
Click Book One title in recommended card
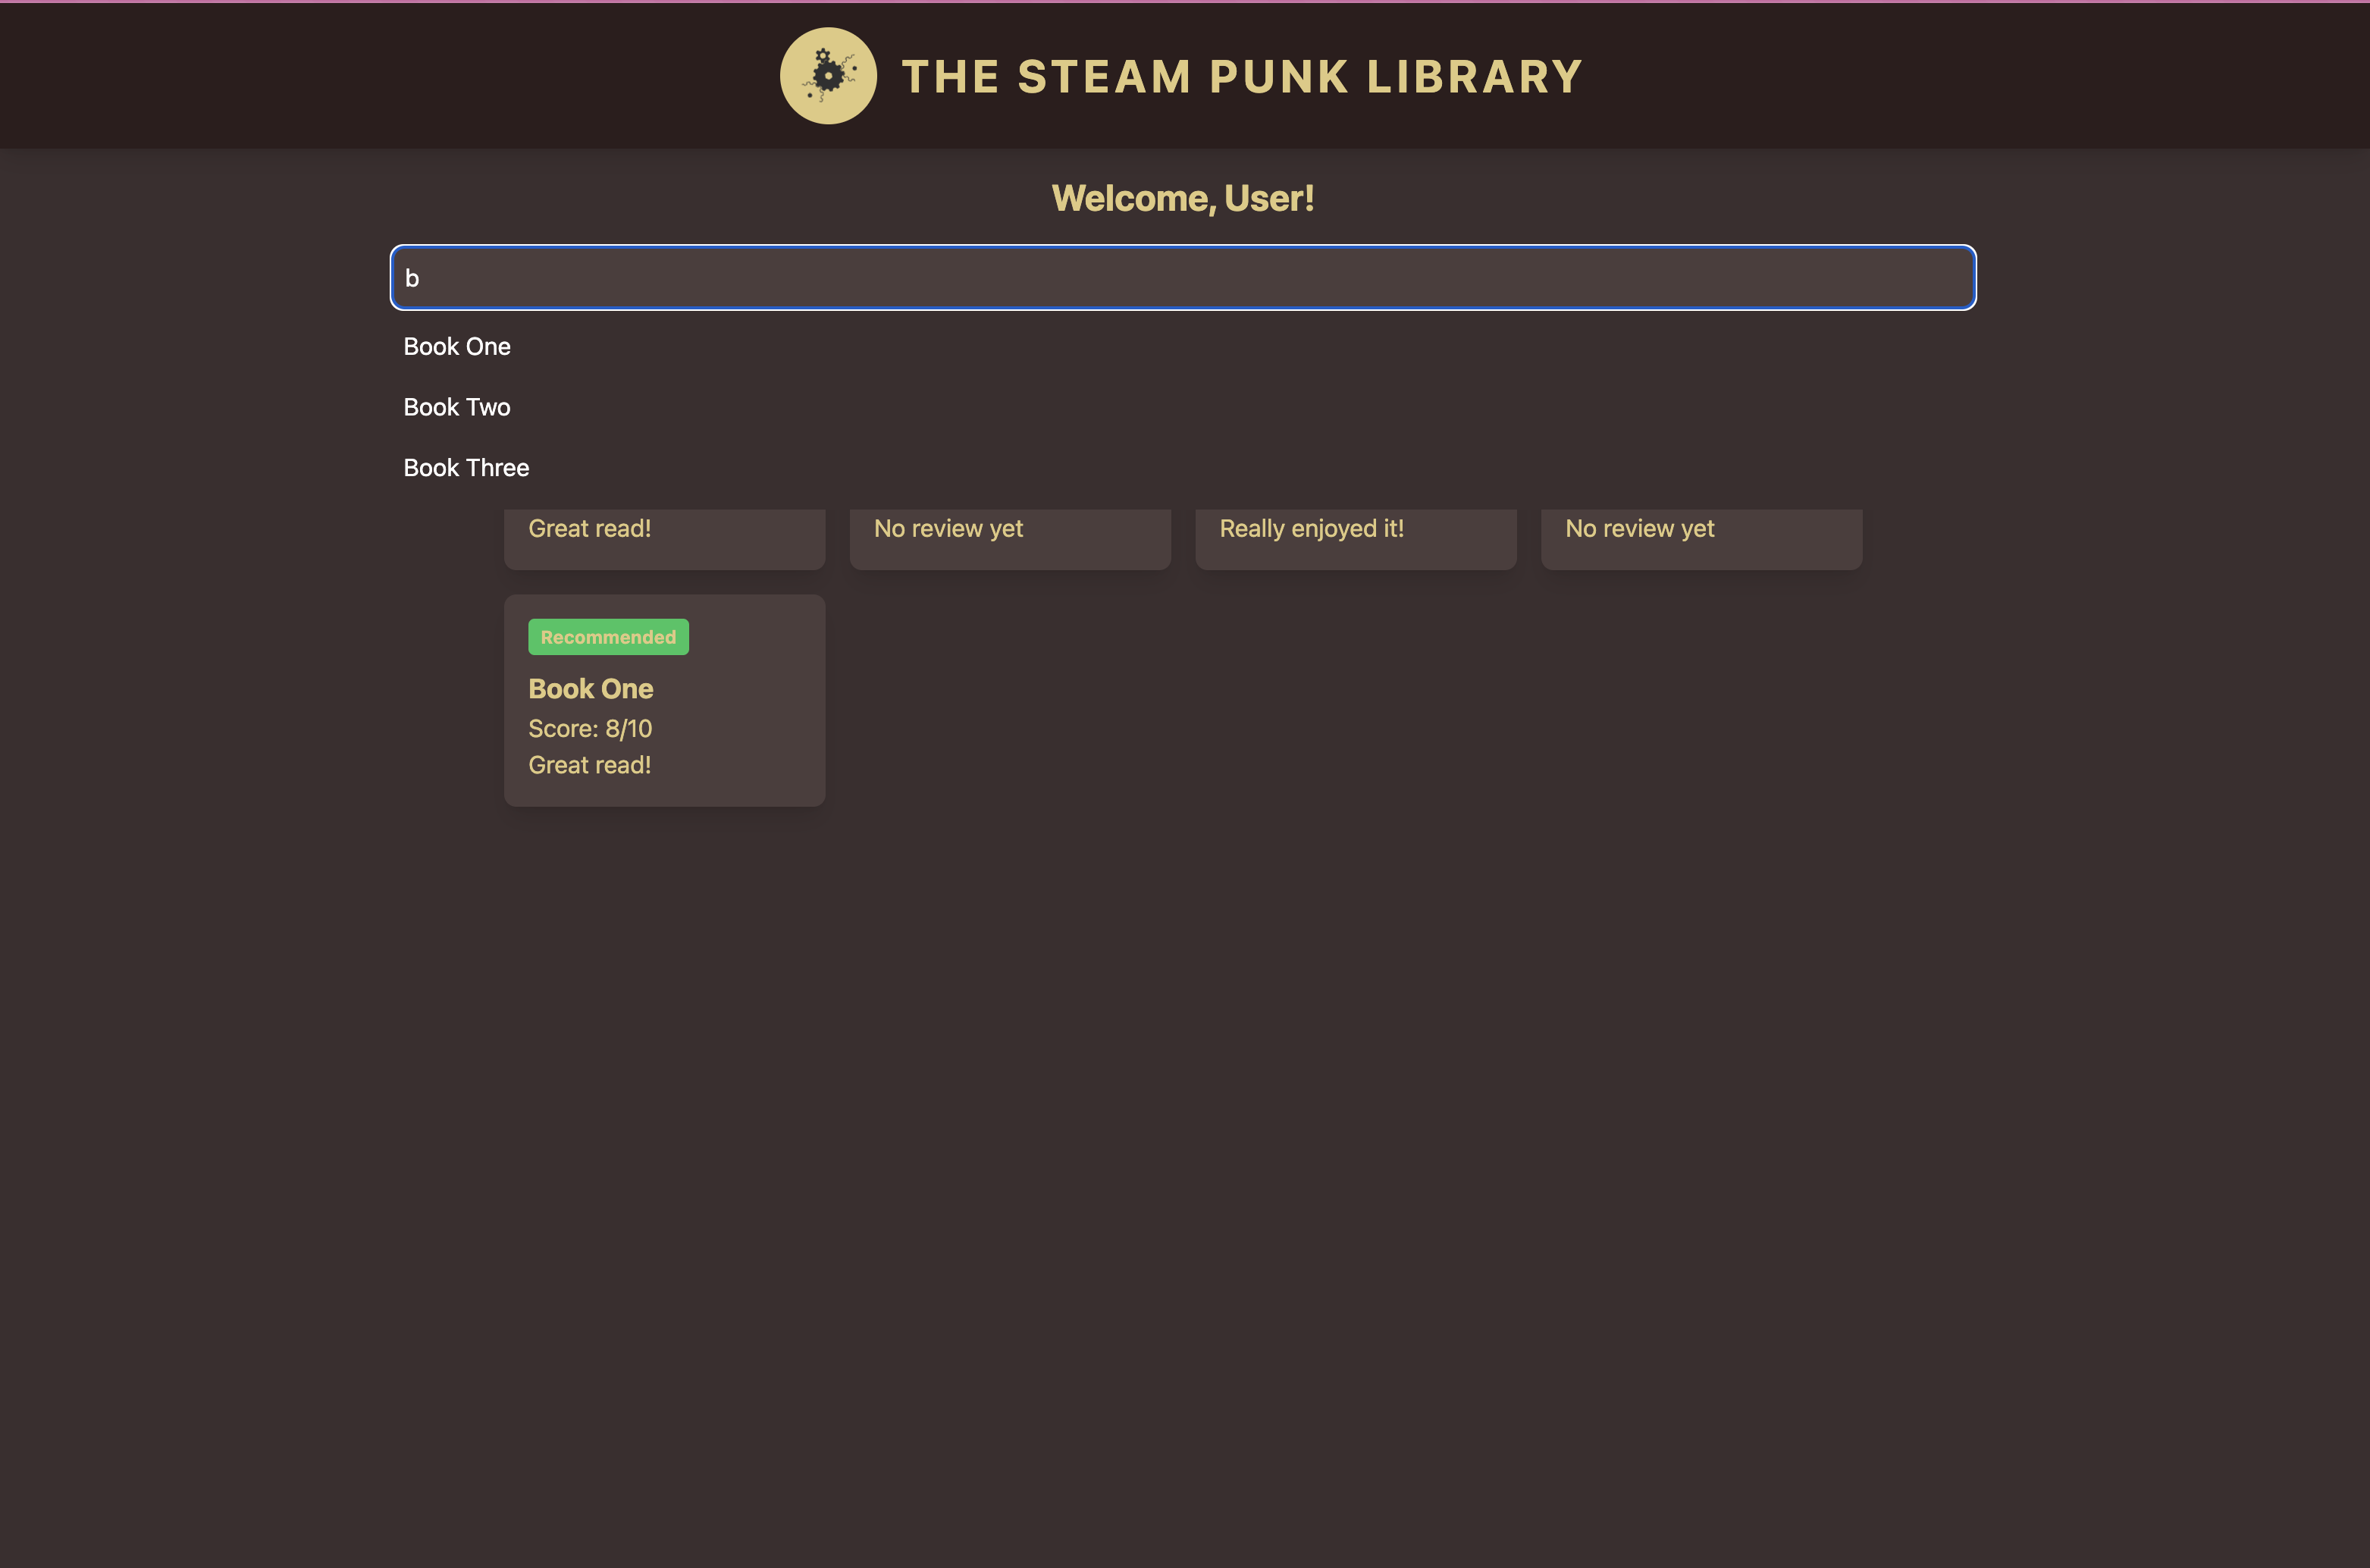(590, 689)
